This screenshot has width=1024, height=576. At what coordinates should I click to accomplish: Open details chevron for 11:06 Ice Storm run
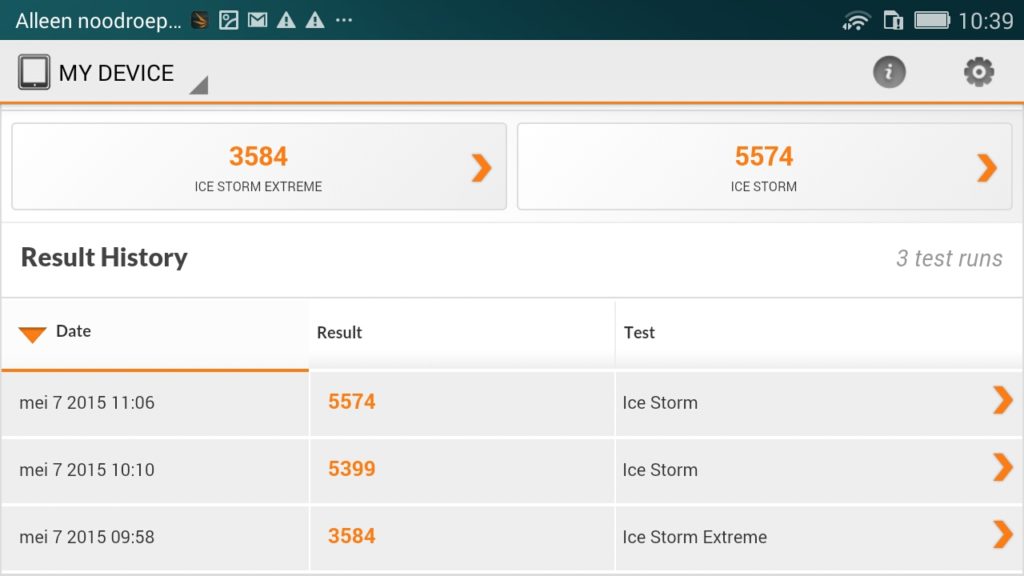coord(1002,400)
